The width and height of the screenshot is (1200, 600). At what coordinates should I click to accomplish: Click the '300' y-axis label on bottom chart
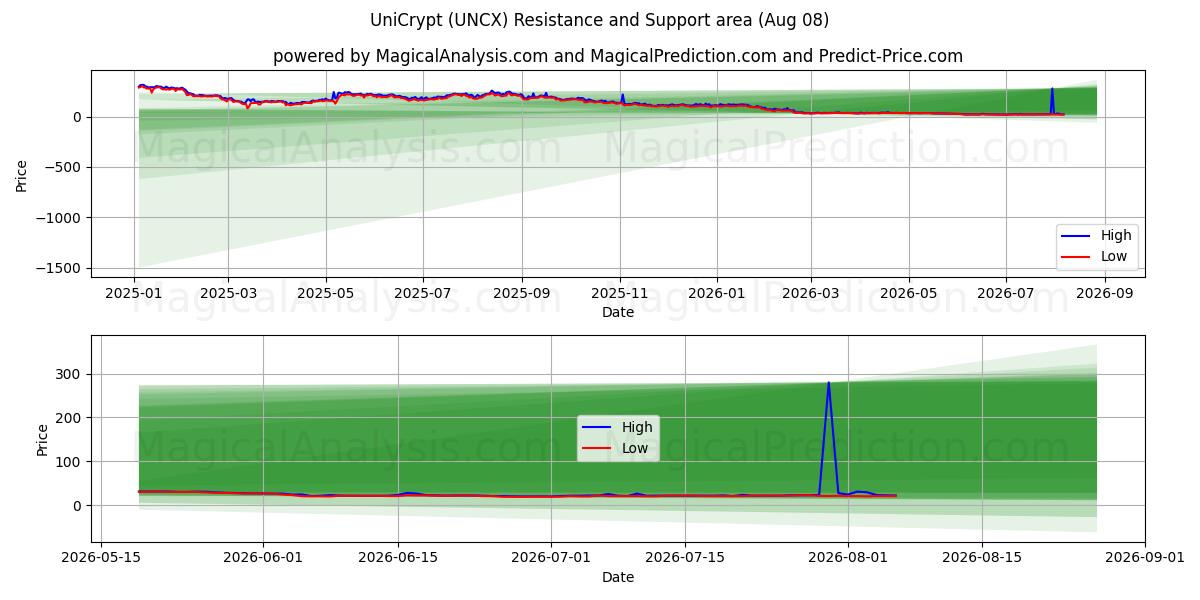71,374
